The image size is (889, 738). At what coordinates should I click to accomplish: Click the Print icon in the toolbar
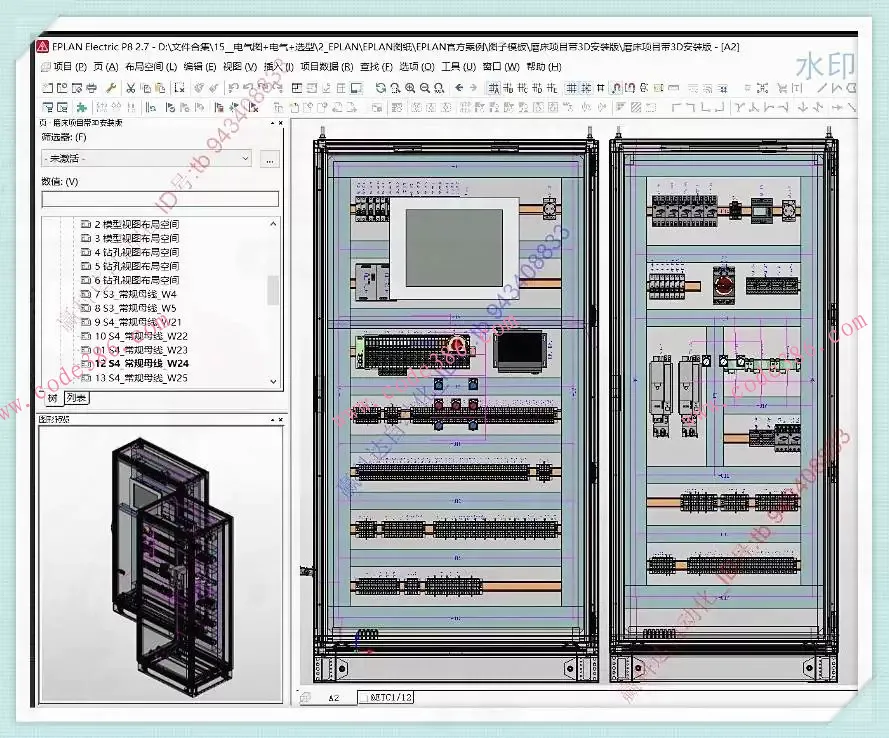click(91, 88)
